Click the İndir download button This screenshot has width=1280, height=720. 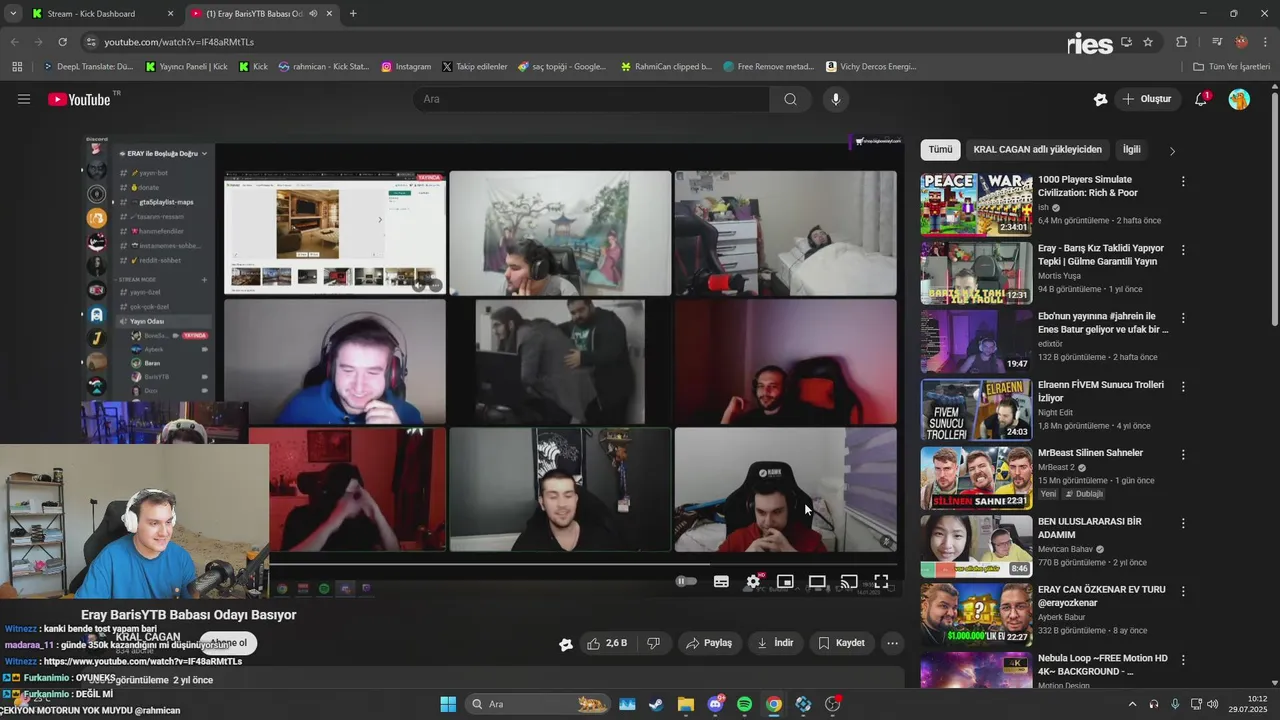(775, 643)
